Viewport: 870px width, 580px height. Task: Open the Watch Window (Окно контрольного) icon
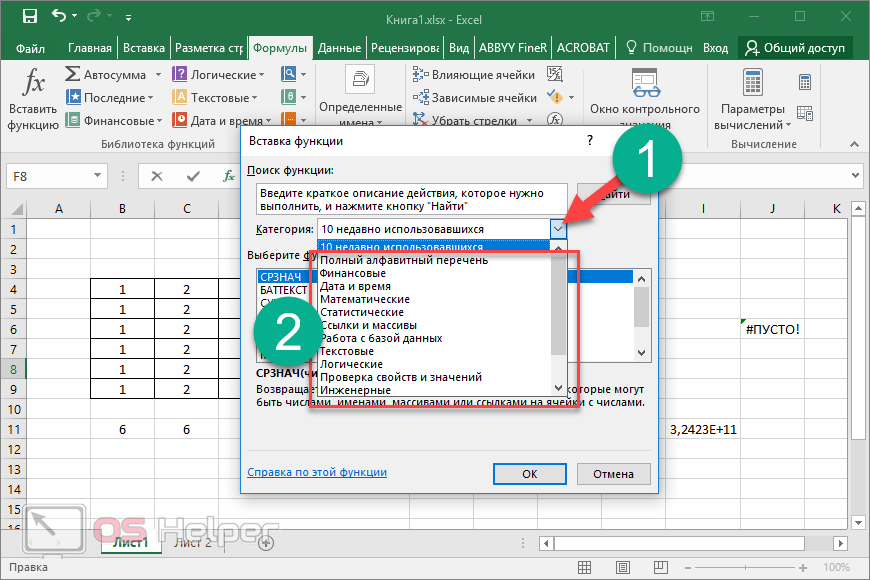644,84
